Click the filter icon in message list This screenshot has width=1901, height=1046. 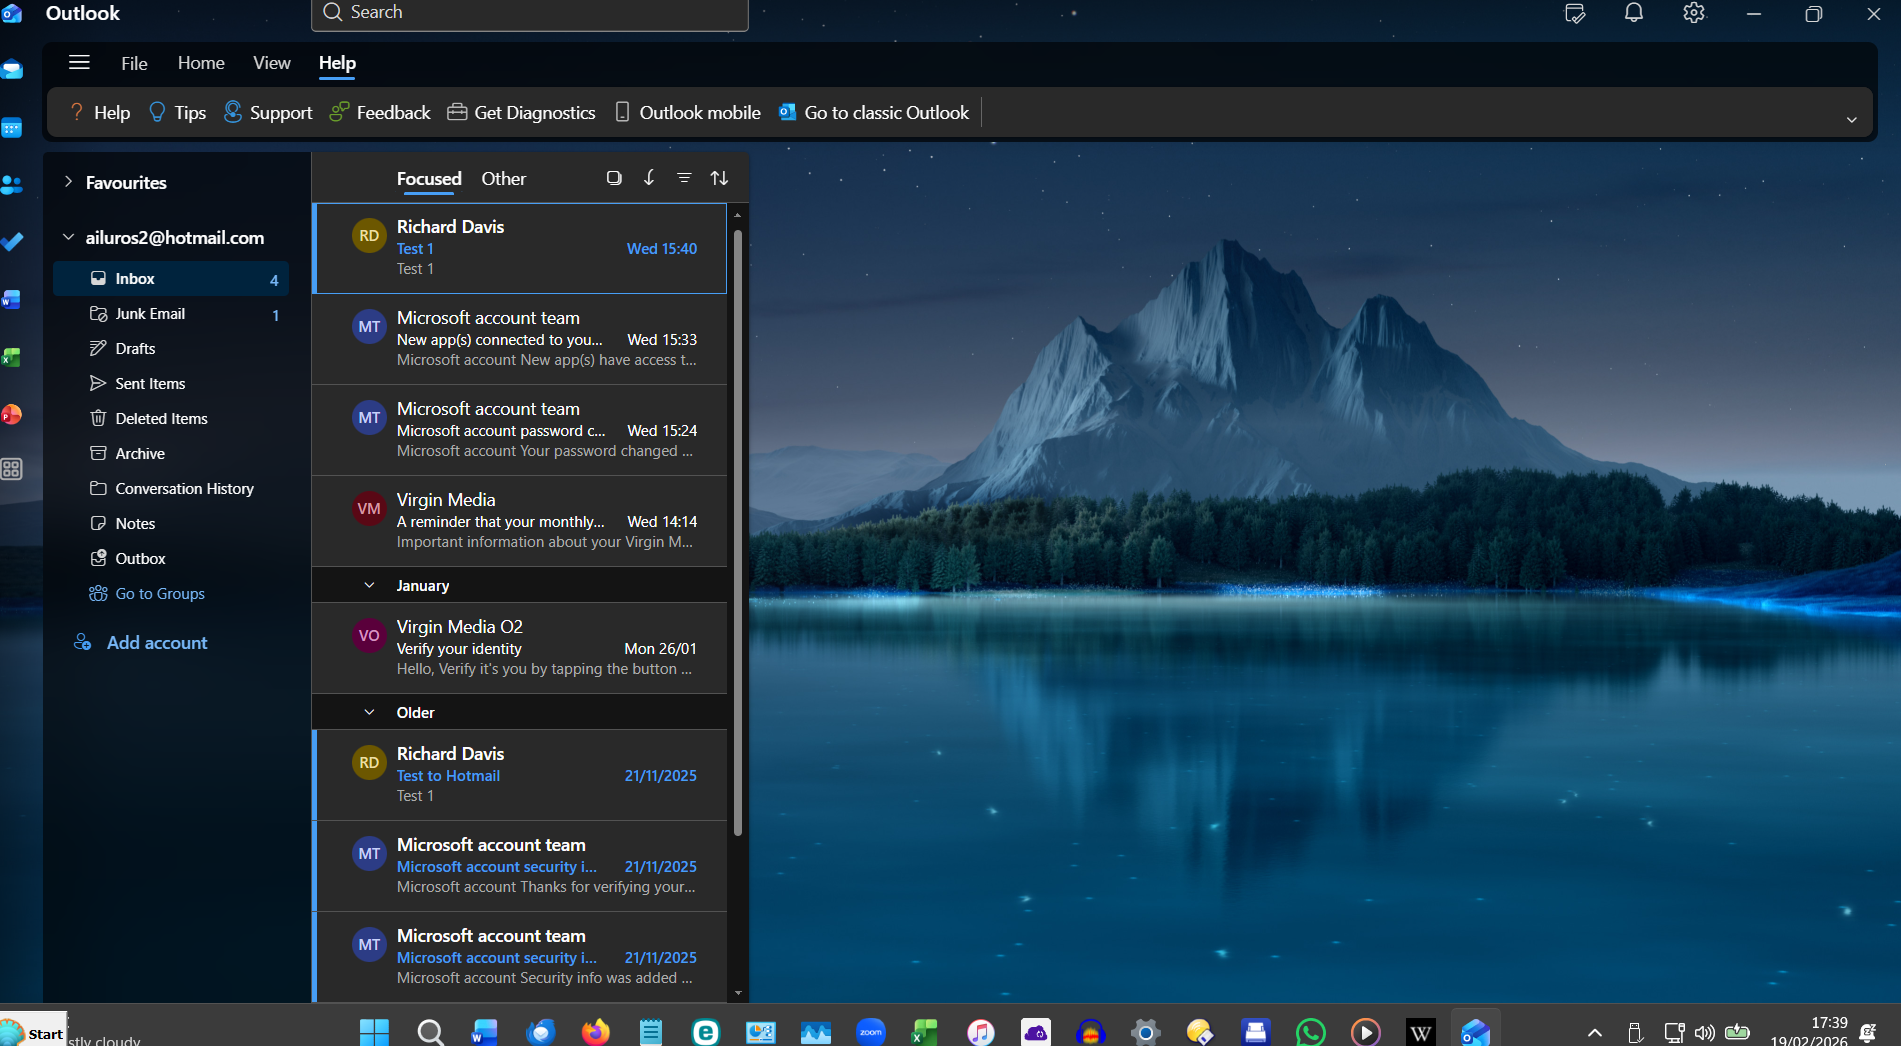coord(684,178)
